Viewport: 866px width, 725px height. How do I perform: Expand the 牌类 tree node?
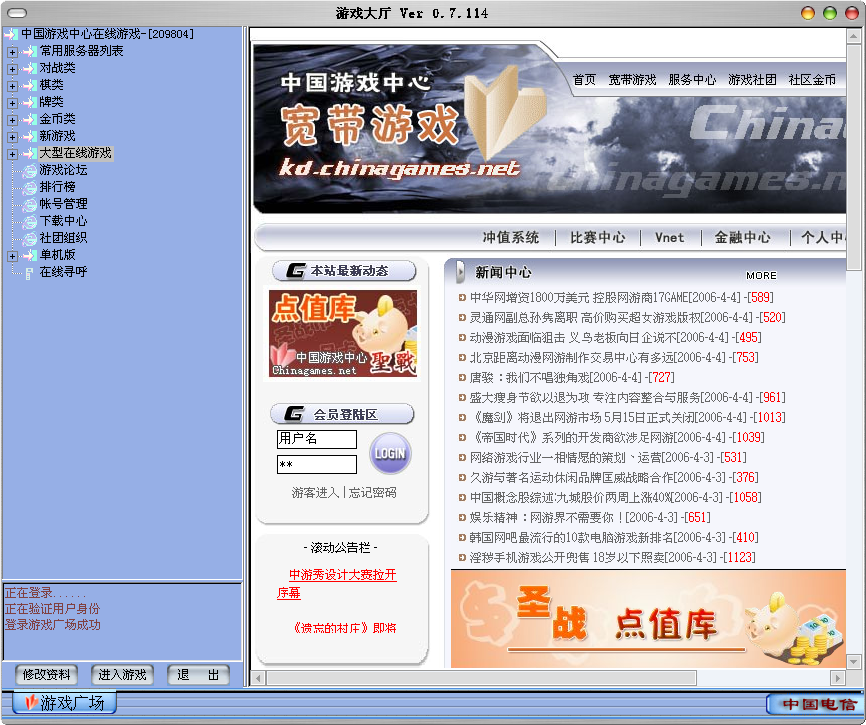click(x=12, y=103)
